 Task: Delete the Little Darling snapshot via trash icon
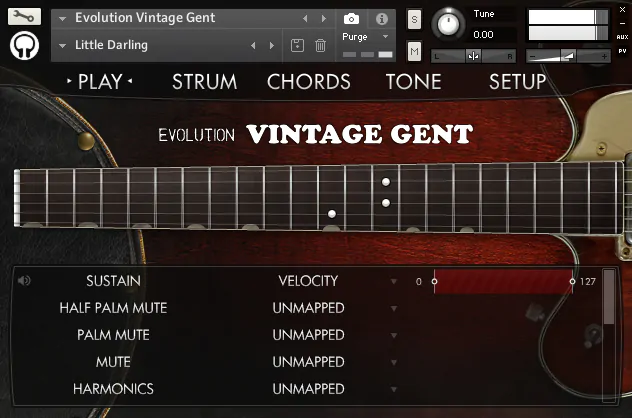[x=320, y=45]
